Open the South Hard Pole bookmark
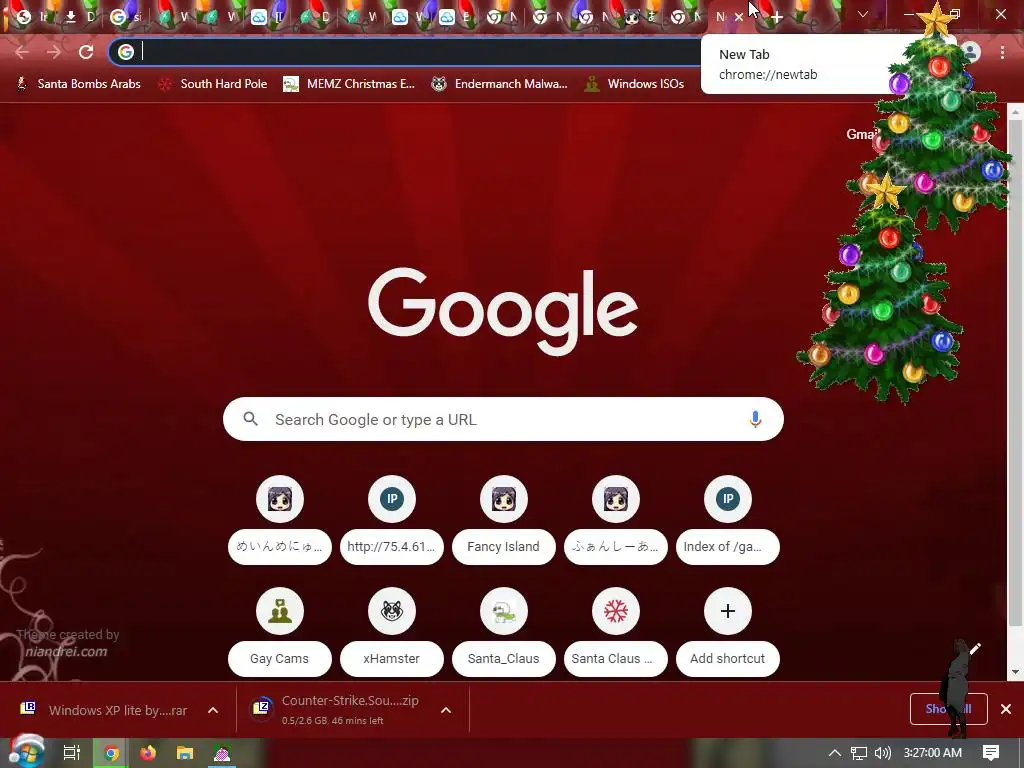Screen dimensions: 1024x768 click(213, 84)
